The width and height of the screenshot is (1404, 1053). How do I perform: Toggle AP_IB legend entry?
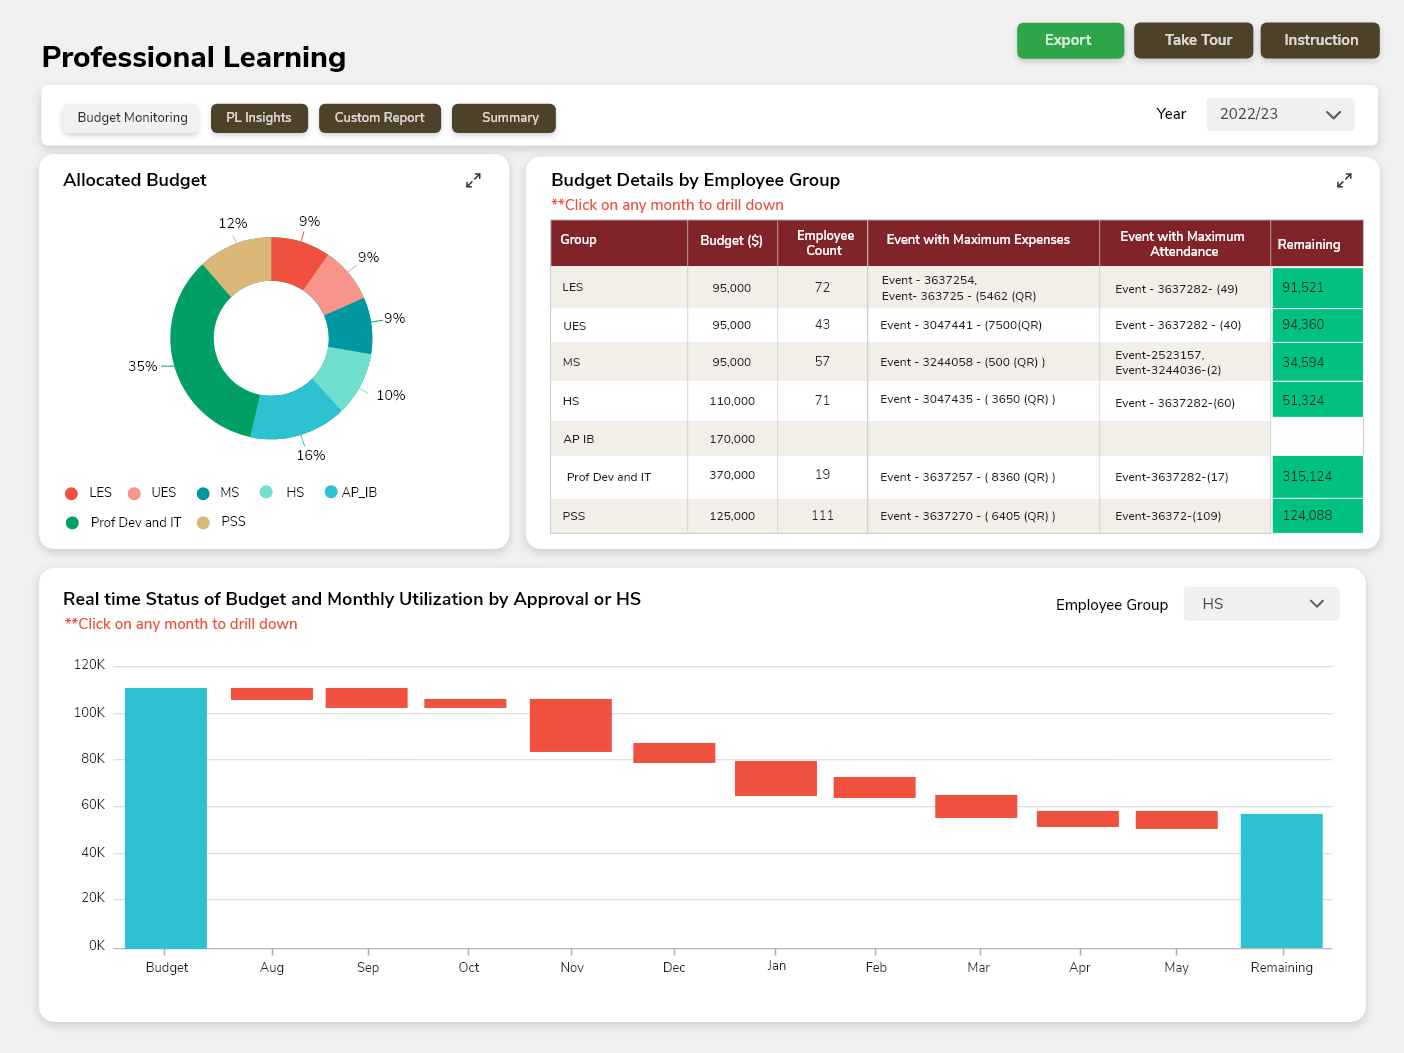point(351,492)
